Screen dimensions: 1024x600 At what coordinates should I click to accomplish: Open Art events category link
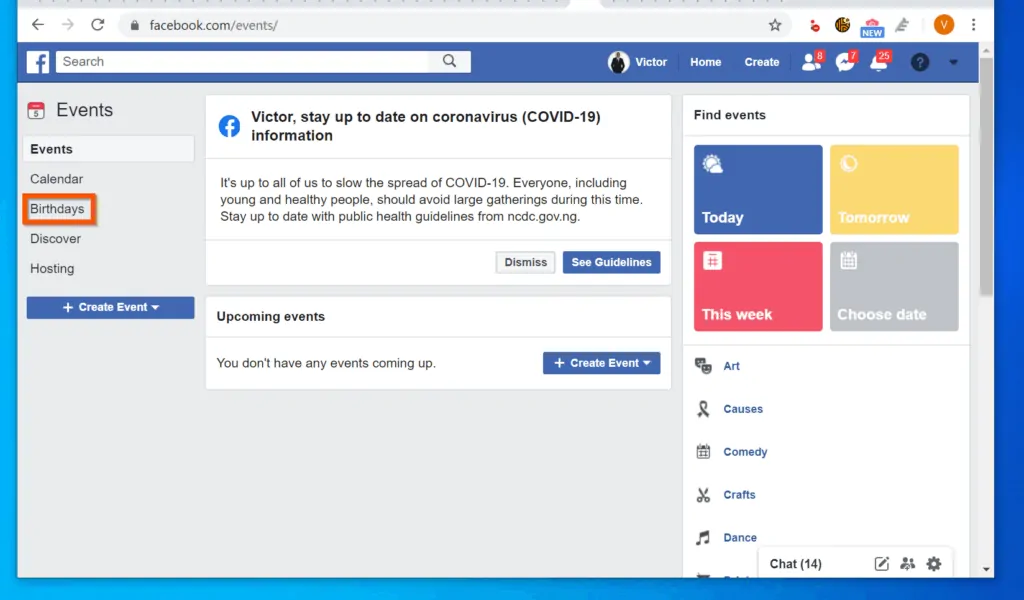(731, 366)
